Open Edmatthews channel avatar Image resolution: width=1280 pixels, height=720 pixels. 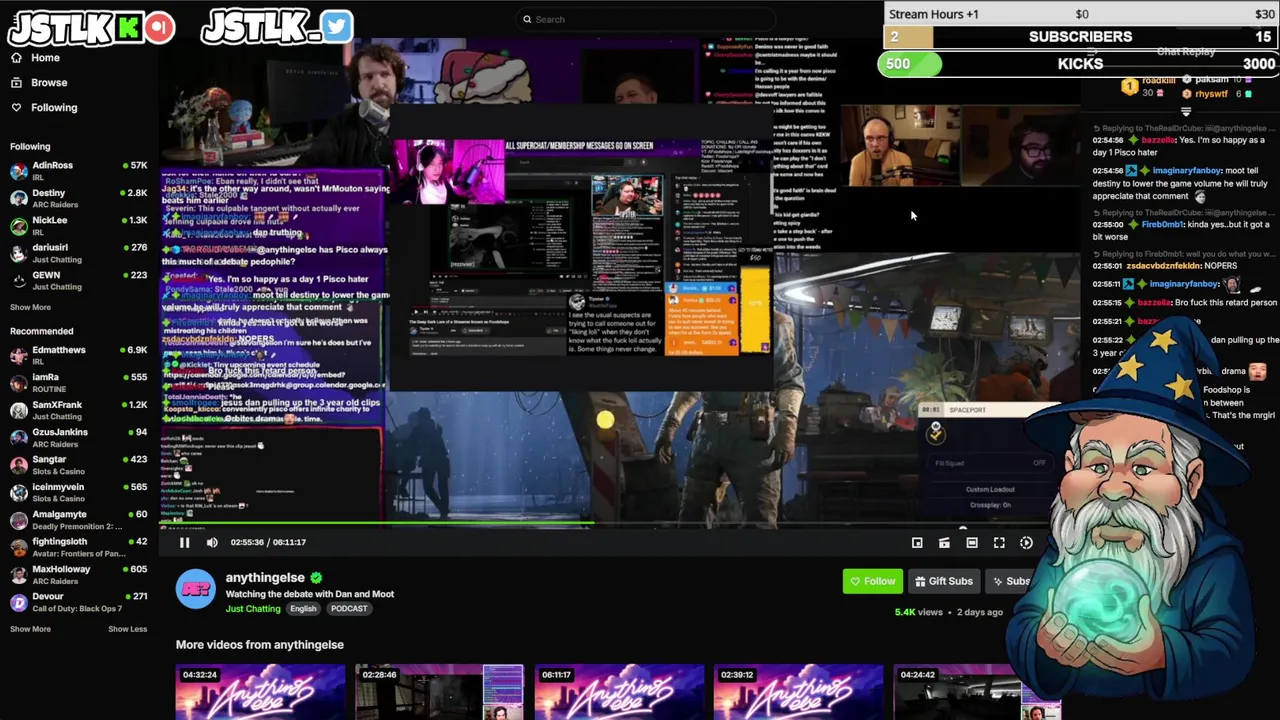(x=18, y=355)
